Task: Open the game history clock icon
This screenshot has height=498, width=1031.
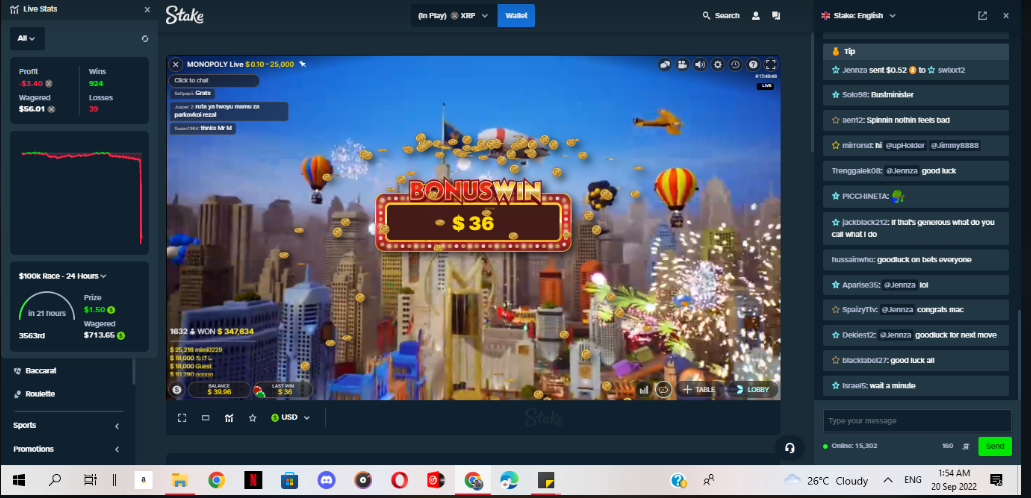Action: click(x=736, y=64)
